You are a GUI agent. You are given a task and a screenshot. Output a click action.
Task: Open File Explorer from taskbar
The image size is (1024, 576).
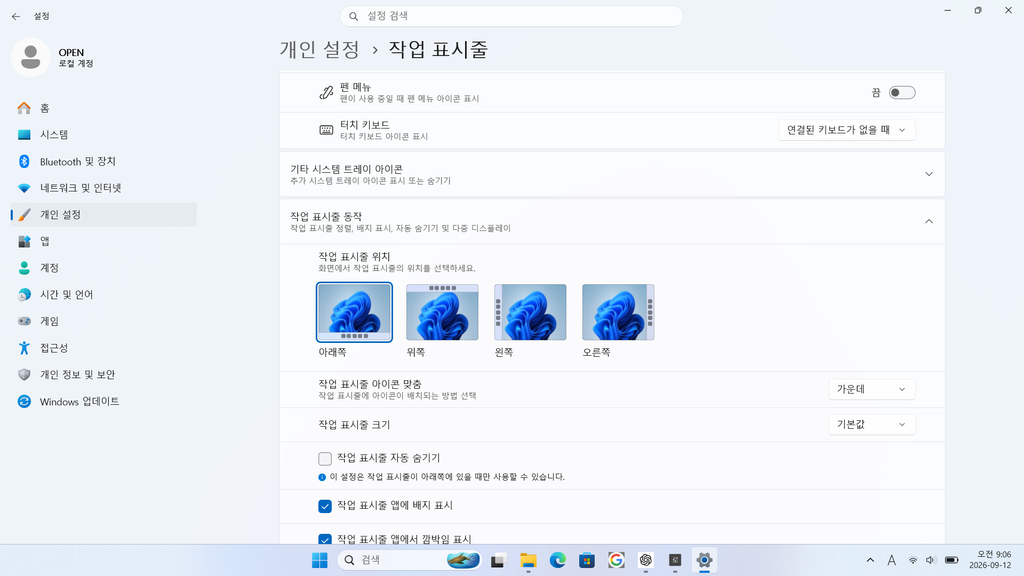tap(528, 560)
